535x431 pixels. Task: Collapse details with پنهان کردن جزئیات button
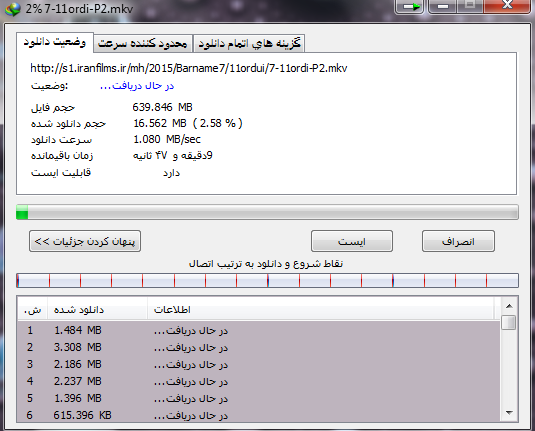[x=85, y=241]
